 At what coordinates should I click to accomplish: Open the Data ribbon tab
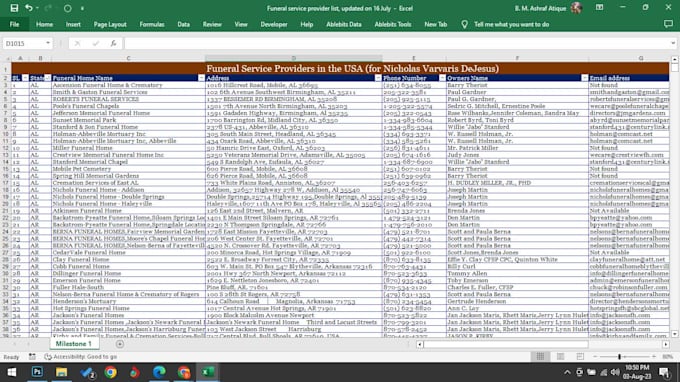183,24
